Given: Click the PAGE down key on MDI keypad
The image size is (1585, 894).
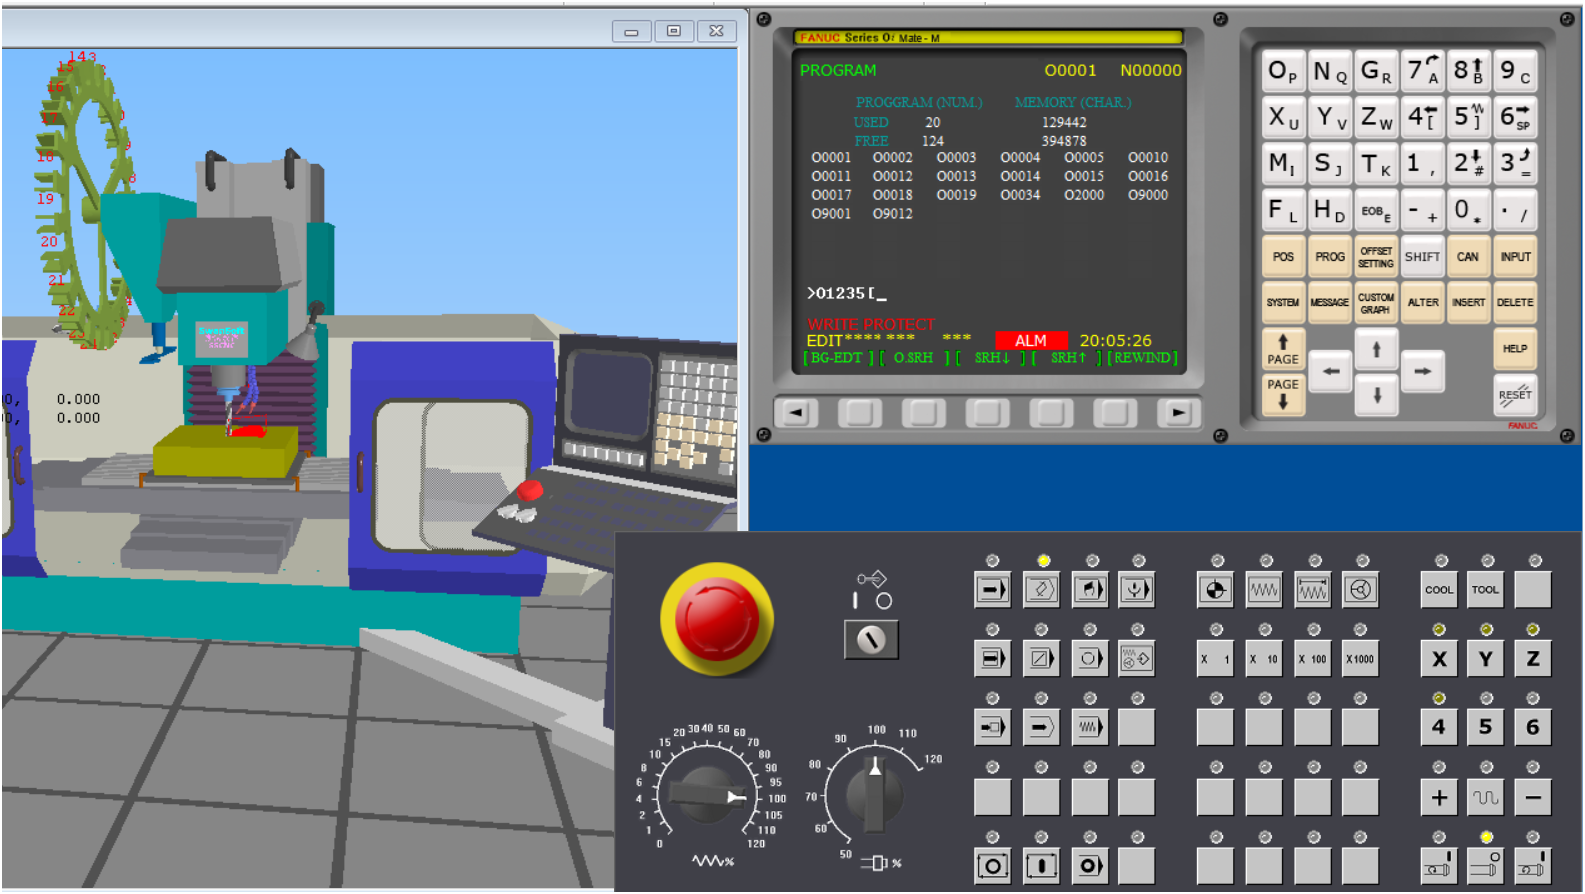Looking at the screenshot, I should pos(1283,394).
